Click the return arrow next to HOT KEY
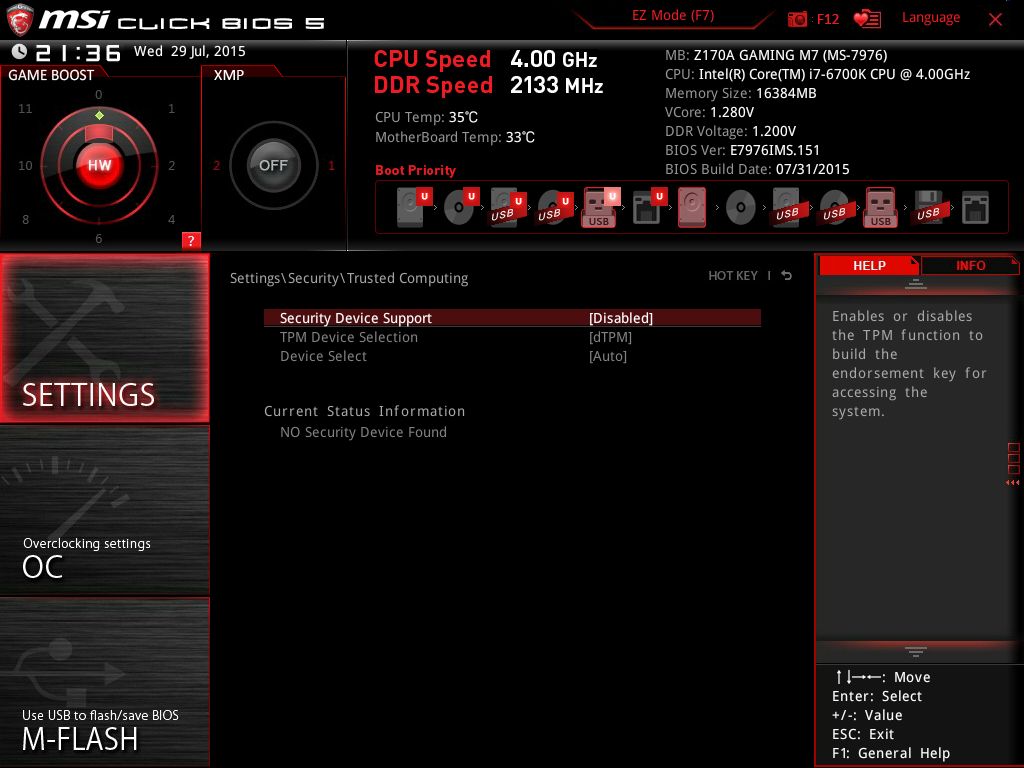The width and height of the screenshot is (1024, 768). (x=787, y=276)
